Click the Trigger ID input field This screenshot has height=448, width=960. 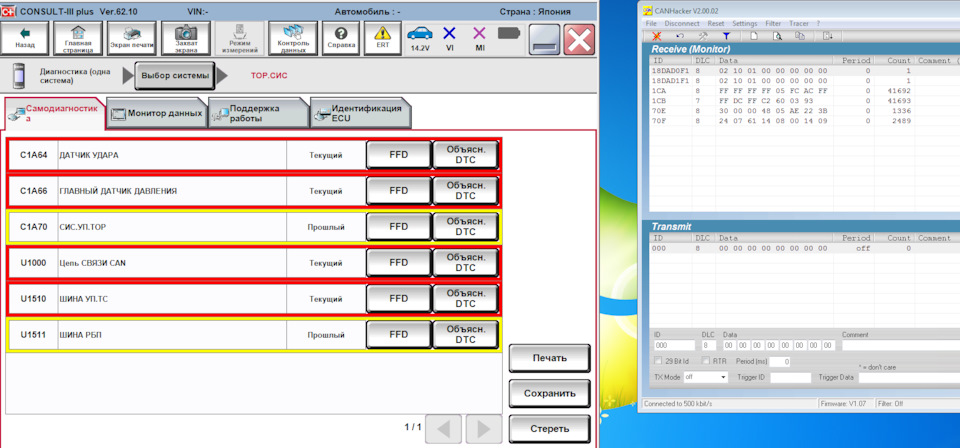pyautogui.click(x=790, y=378)
